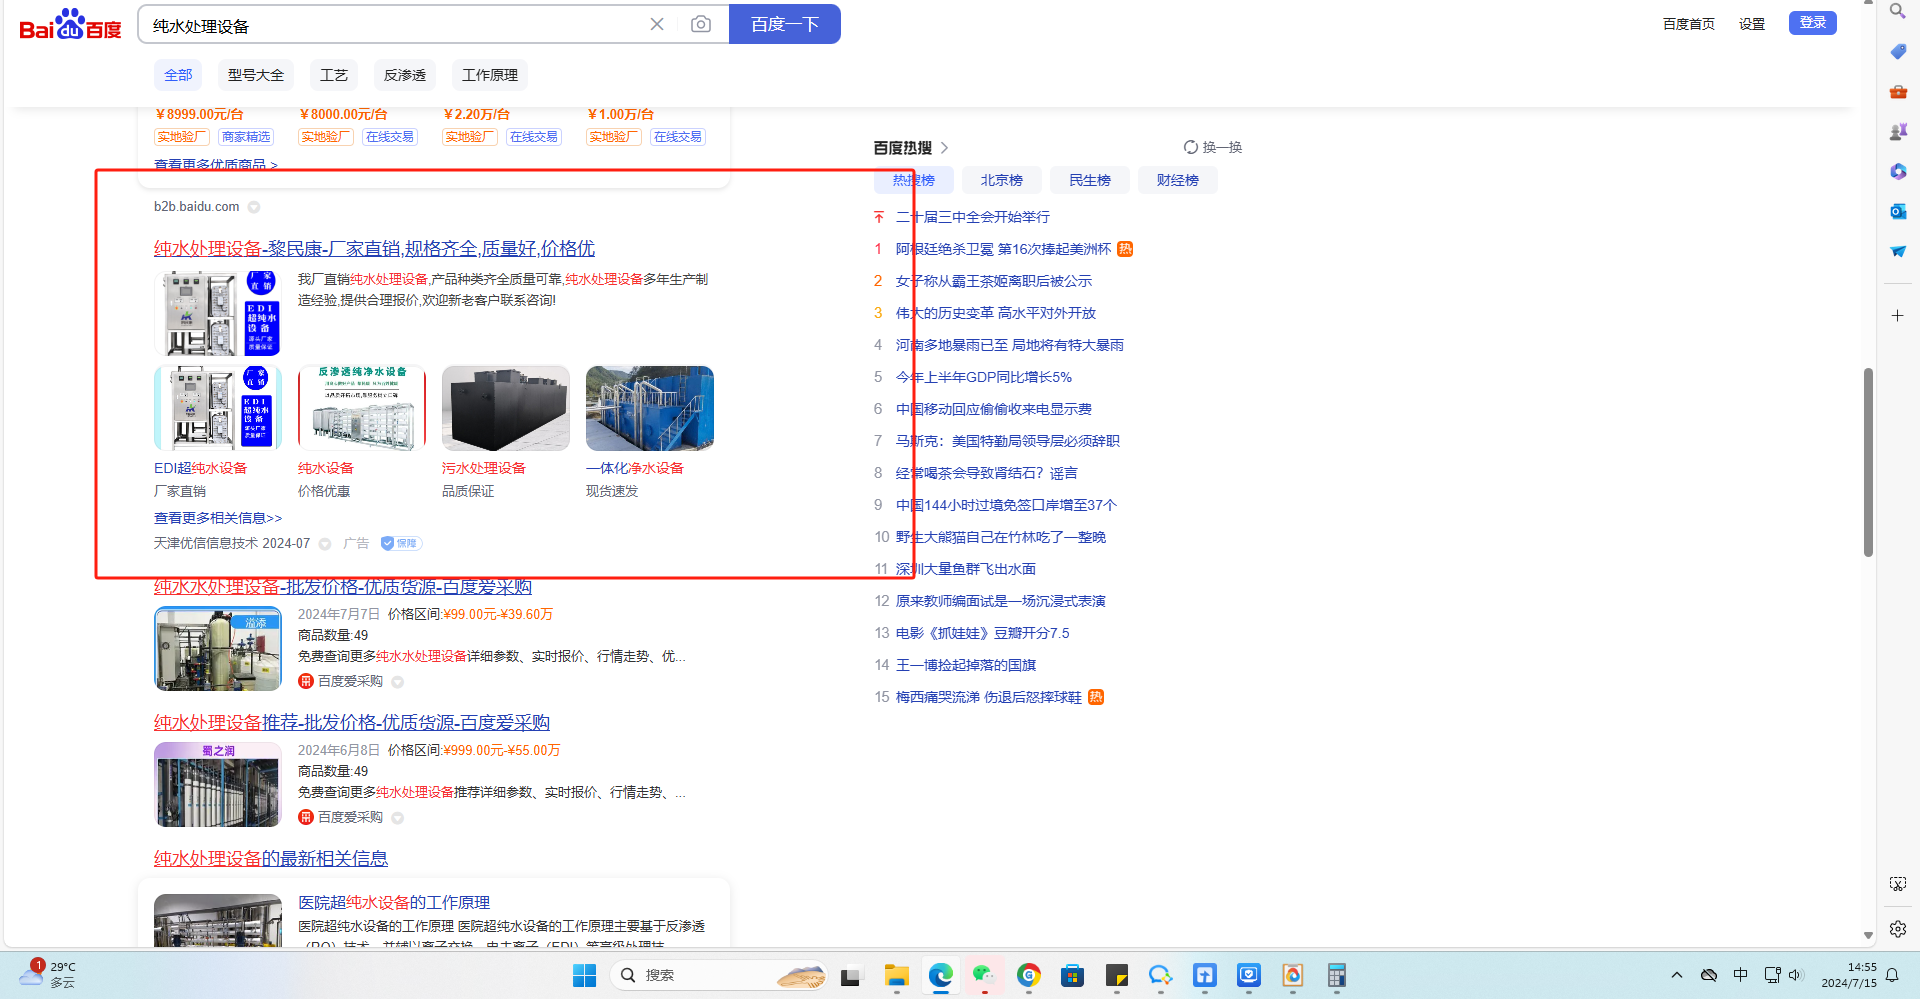Click the red 百度爱采购 icon under the 2024年7月7日 result
1920x999 pixels.
306,681
